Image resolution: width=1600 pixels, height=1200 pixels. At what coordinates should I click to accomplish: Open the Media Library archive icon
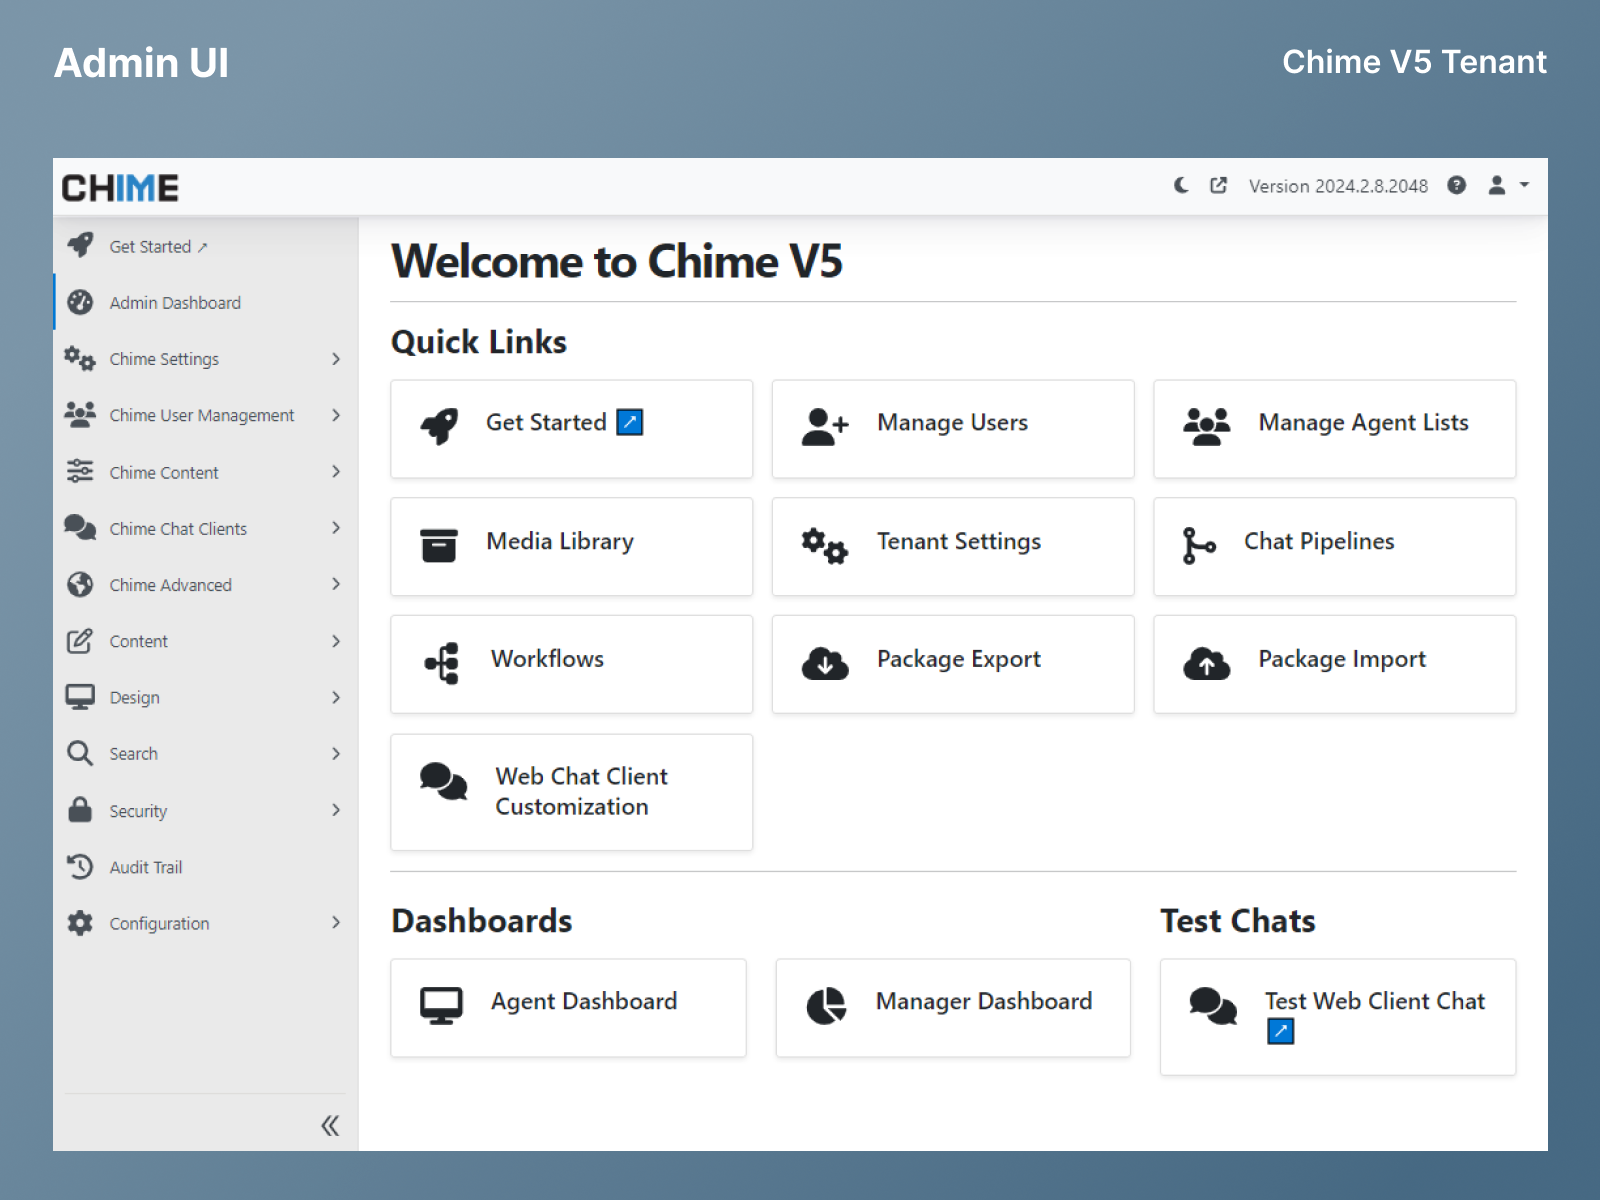point(438,543)
